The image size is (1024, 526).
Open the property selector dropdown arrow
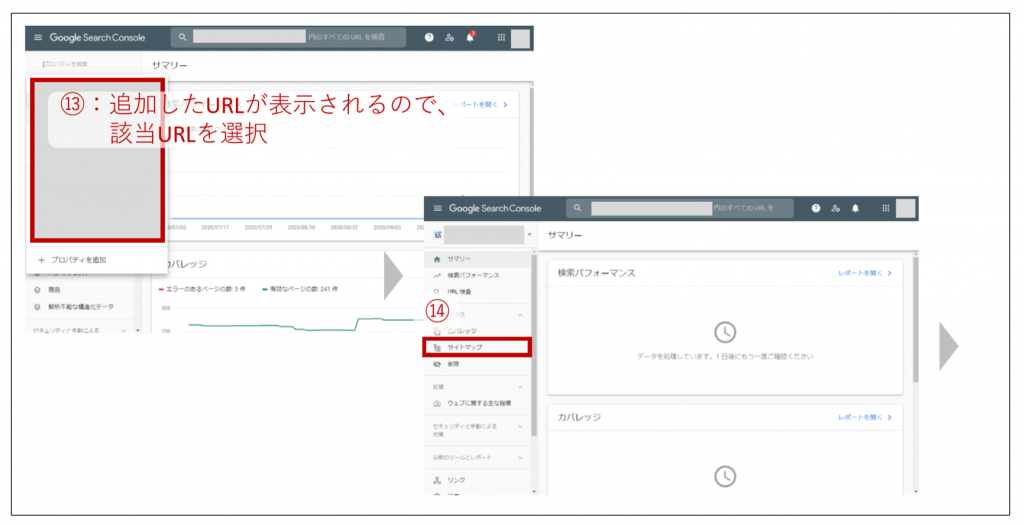pos(528,235)
